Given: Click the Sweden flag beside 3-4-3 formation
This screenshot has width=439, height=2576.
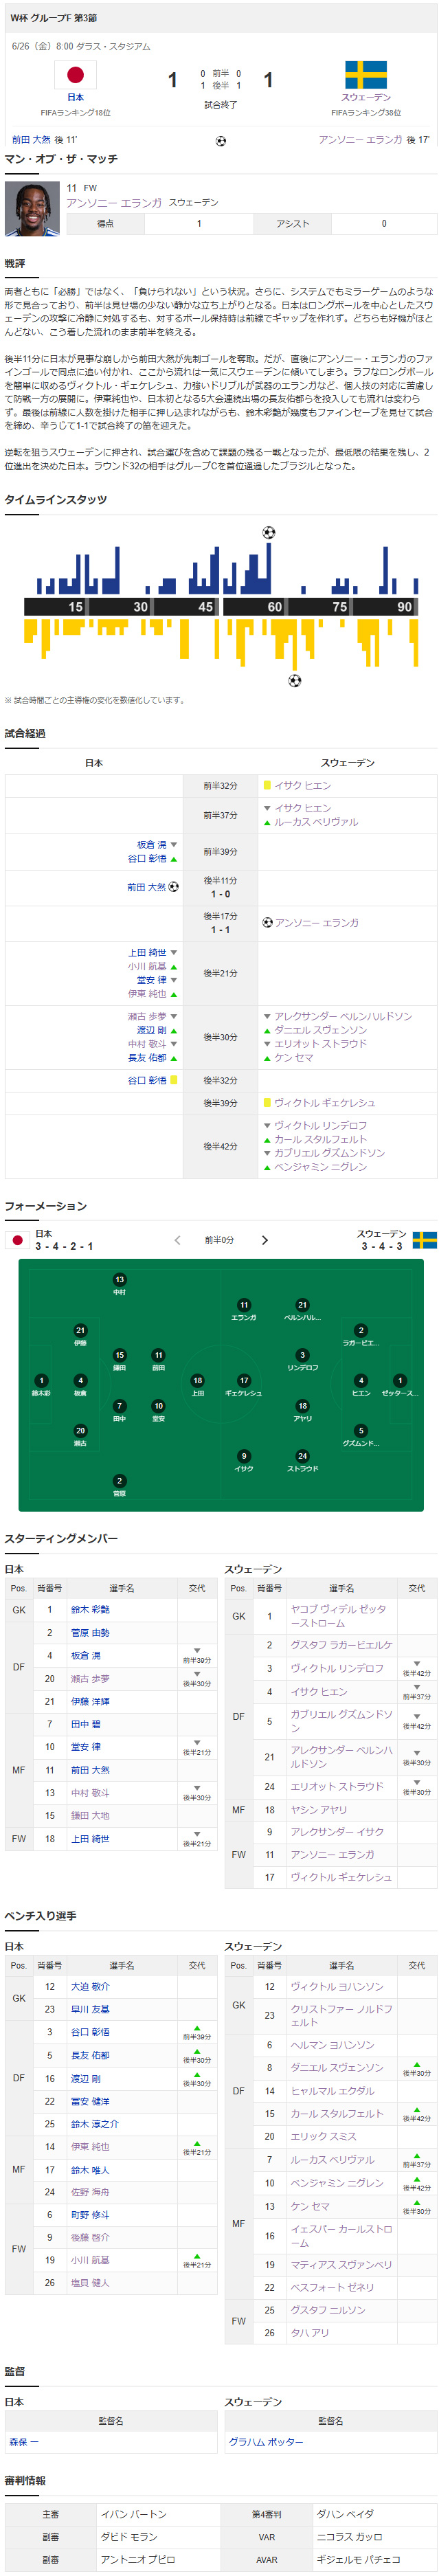Looking at the screenshot, I should [424, 1240].
